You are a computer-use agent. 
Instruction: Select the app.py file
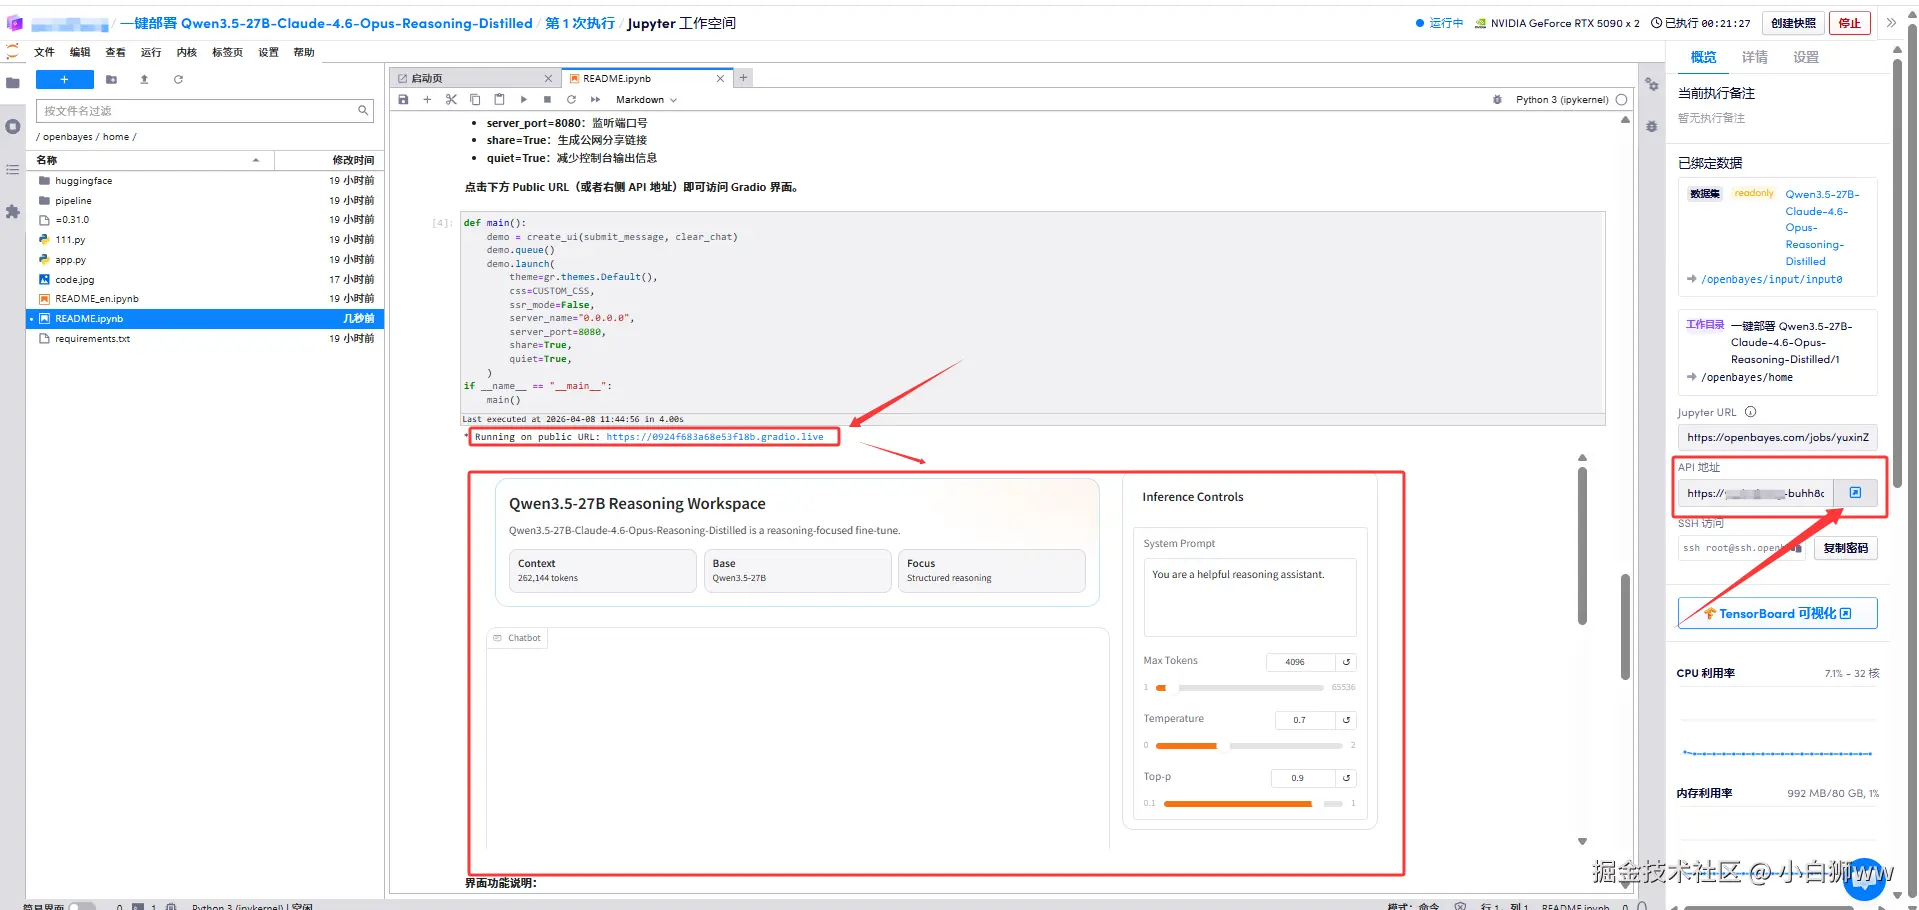click(x=205, y=260)
